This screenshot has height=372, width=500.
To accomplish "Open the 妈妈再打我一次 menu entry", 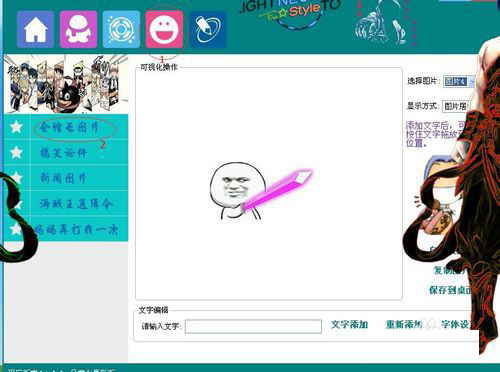I will (76, 229).
